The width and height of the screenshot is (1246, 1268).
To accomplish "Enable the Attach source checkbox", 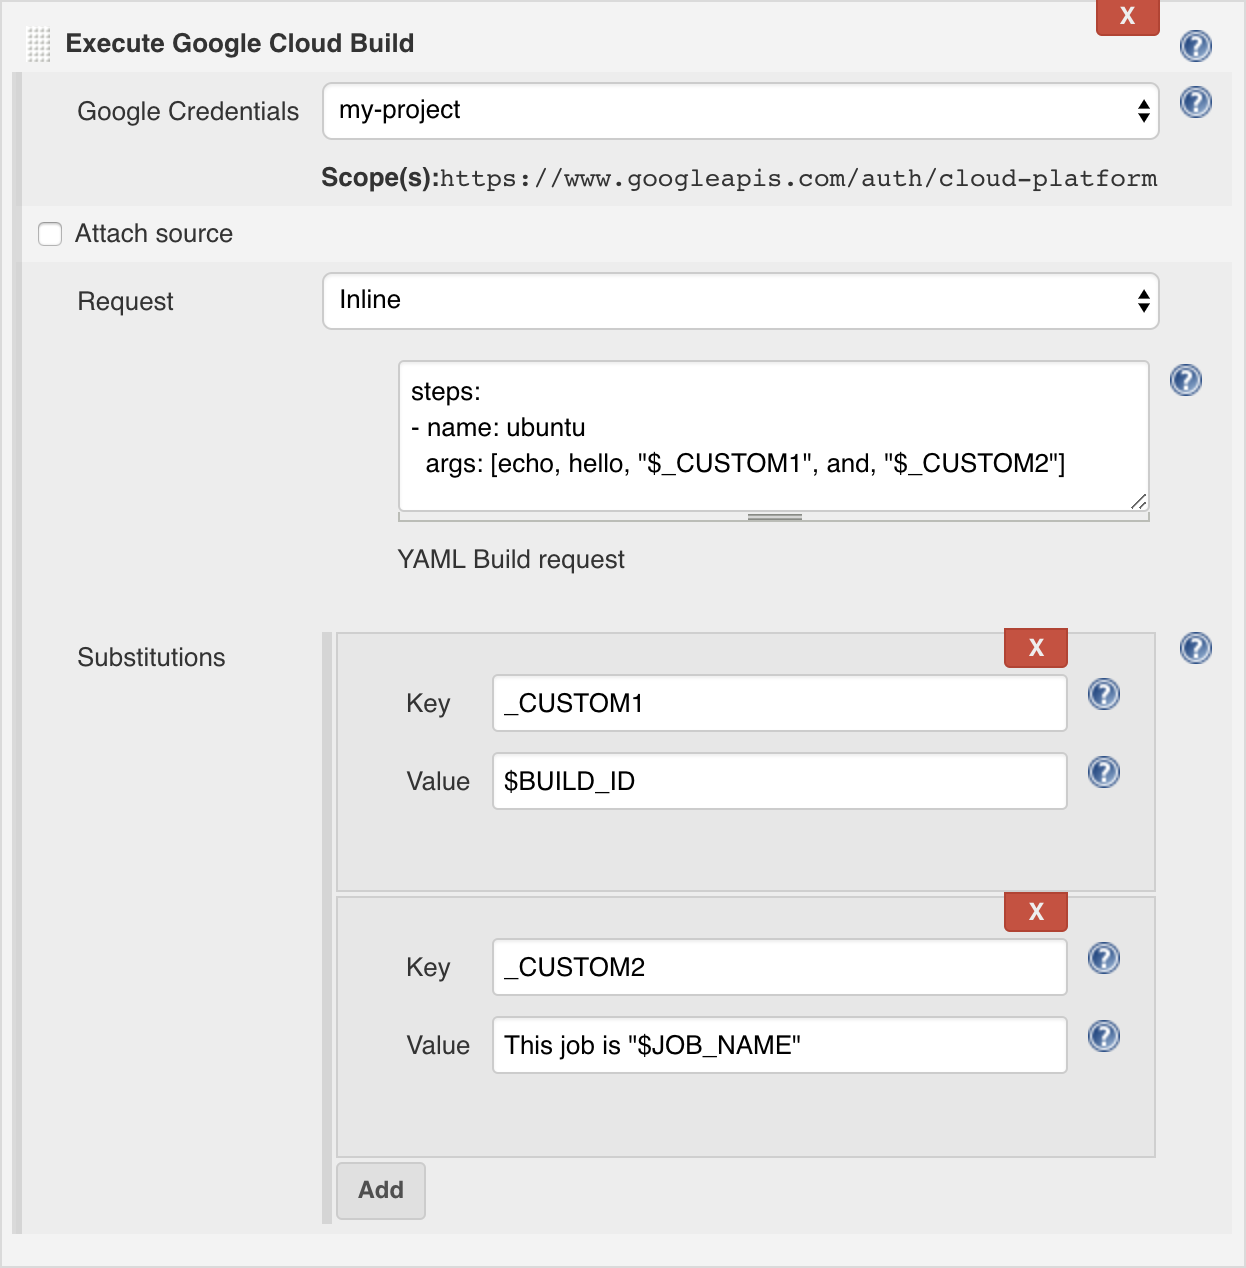I will pyautogui.click(x=50, y=234).
